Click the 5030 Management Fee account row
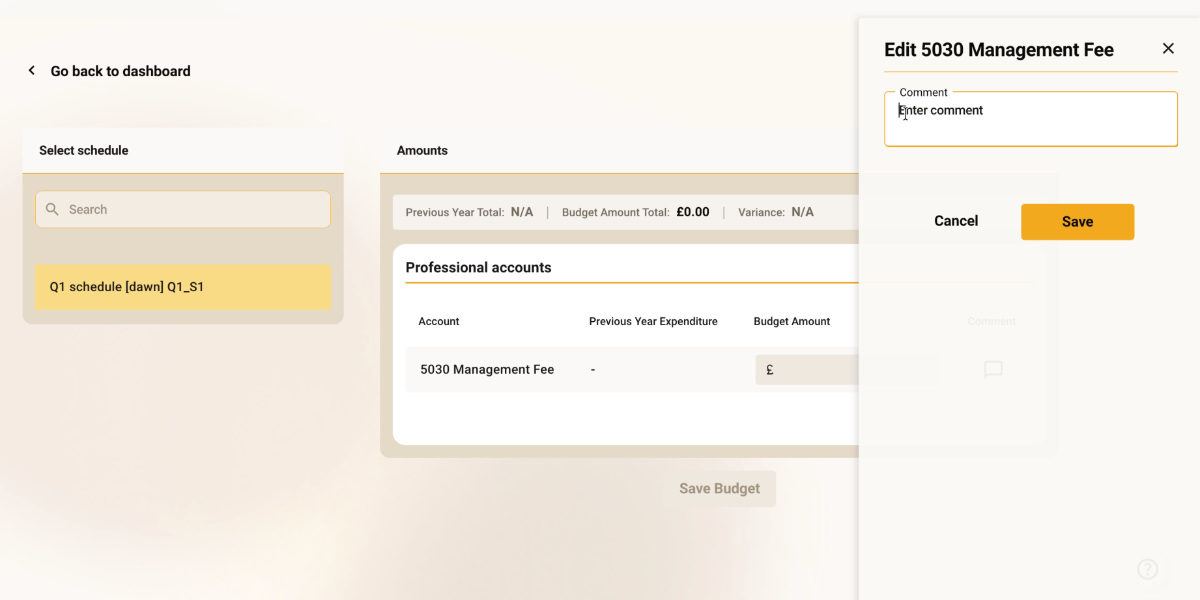The image size is (1200, 600). pos(487,370)
